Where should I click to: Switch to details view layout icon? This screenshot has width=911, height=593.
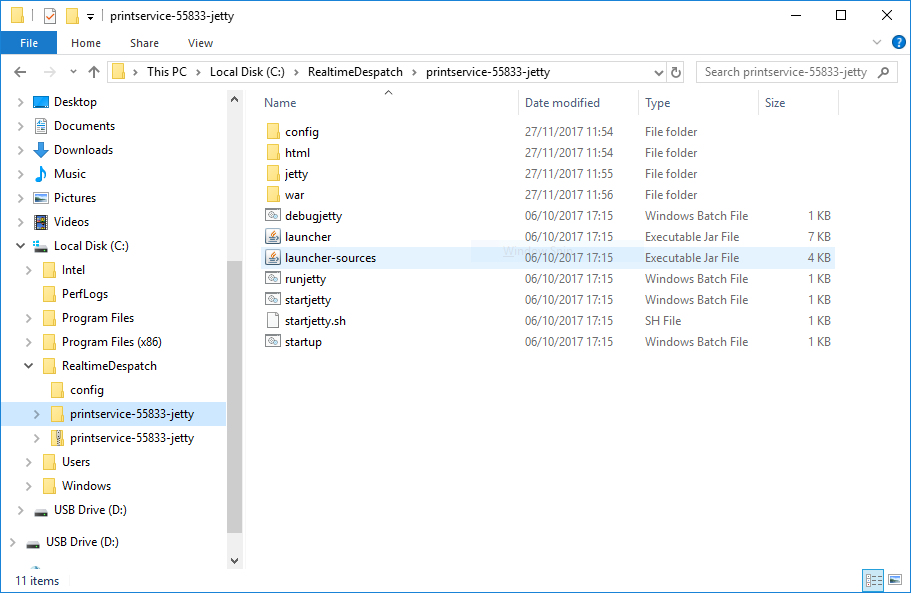click(874, 580)
